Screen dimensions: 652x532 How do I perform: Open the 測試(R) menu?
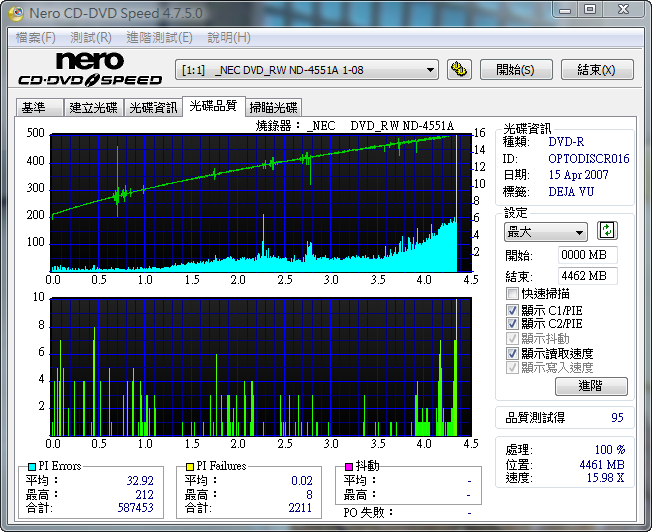point(91,38)
